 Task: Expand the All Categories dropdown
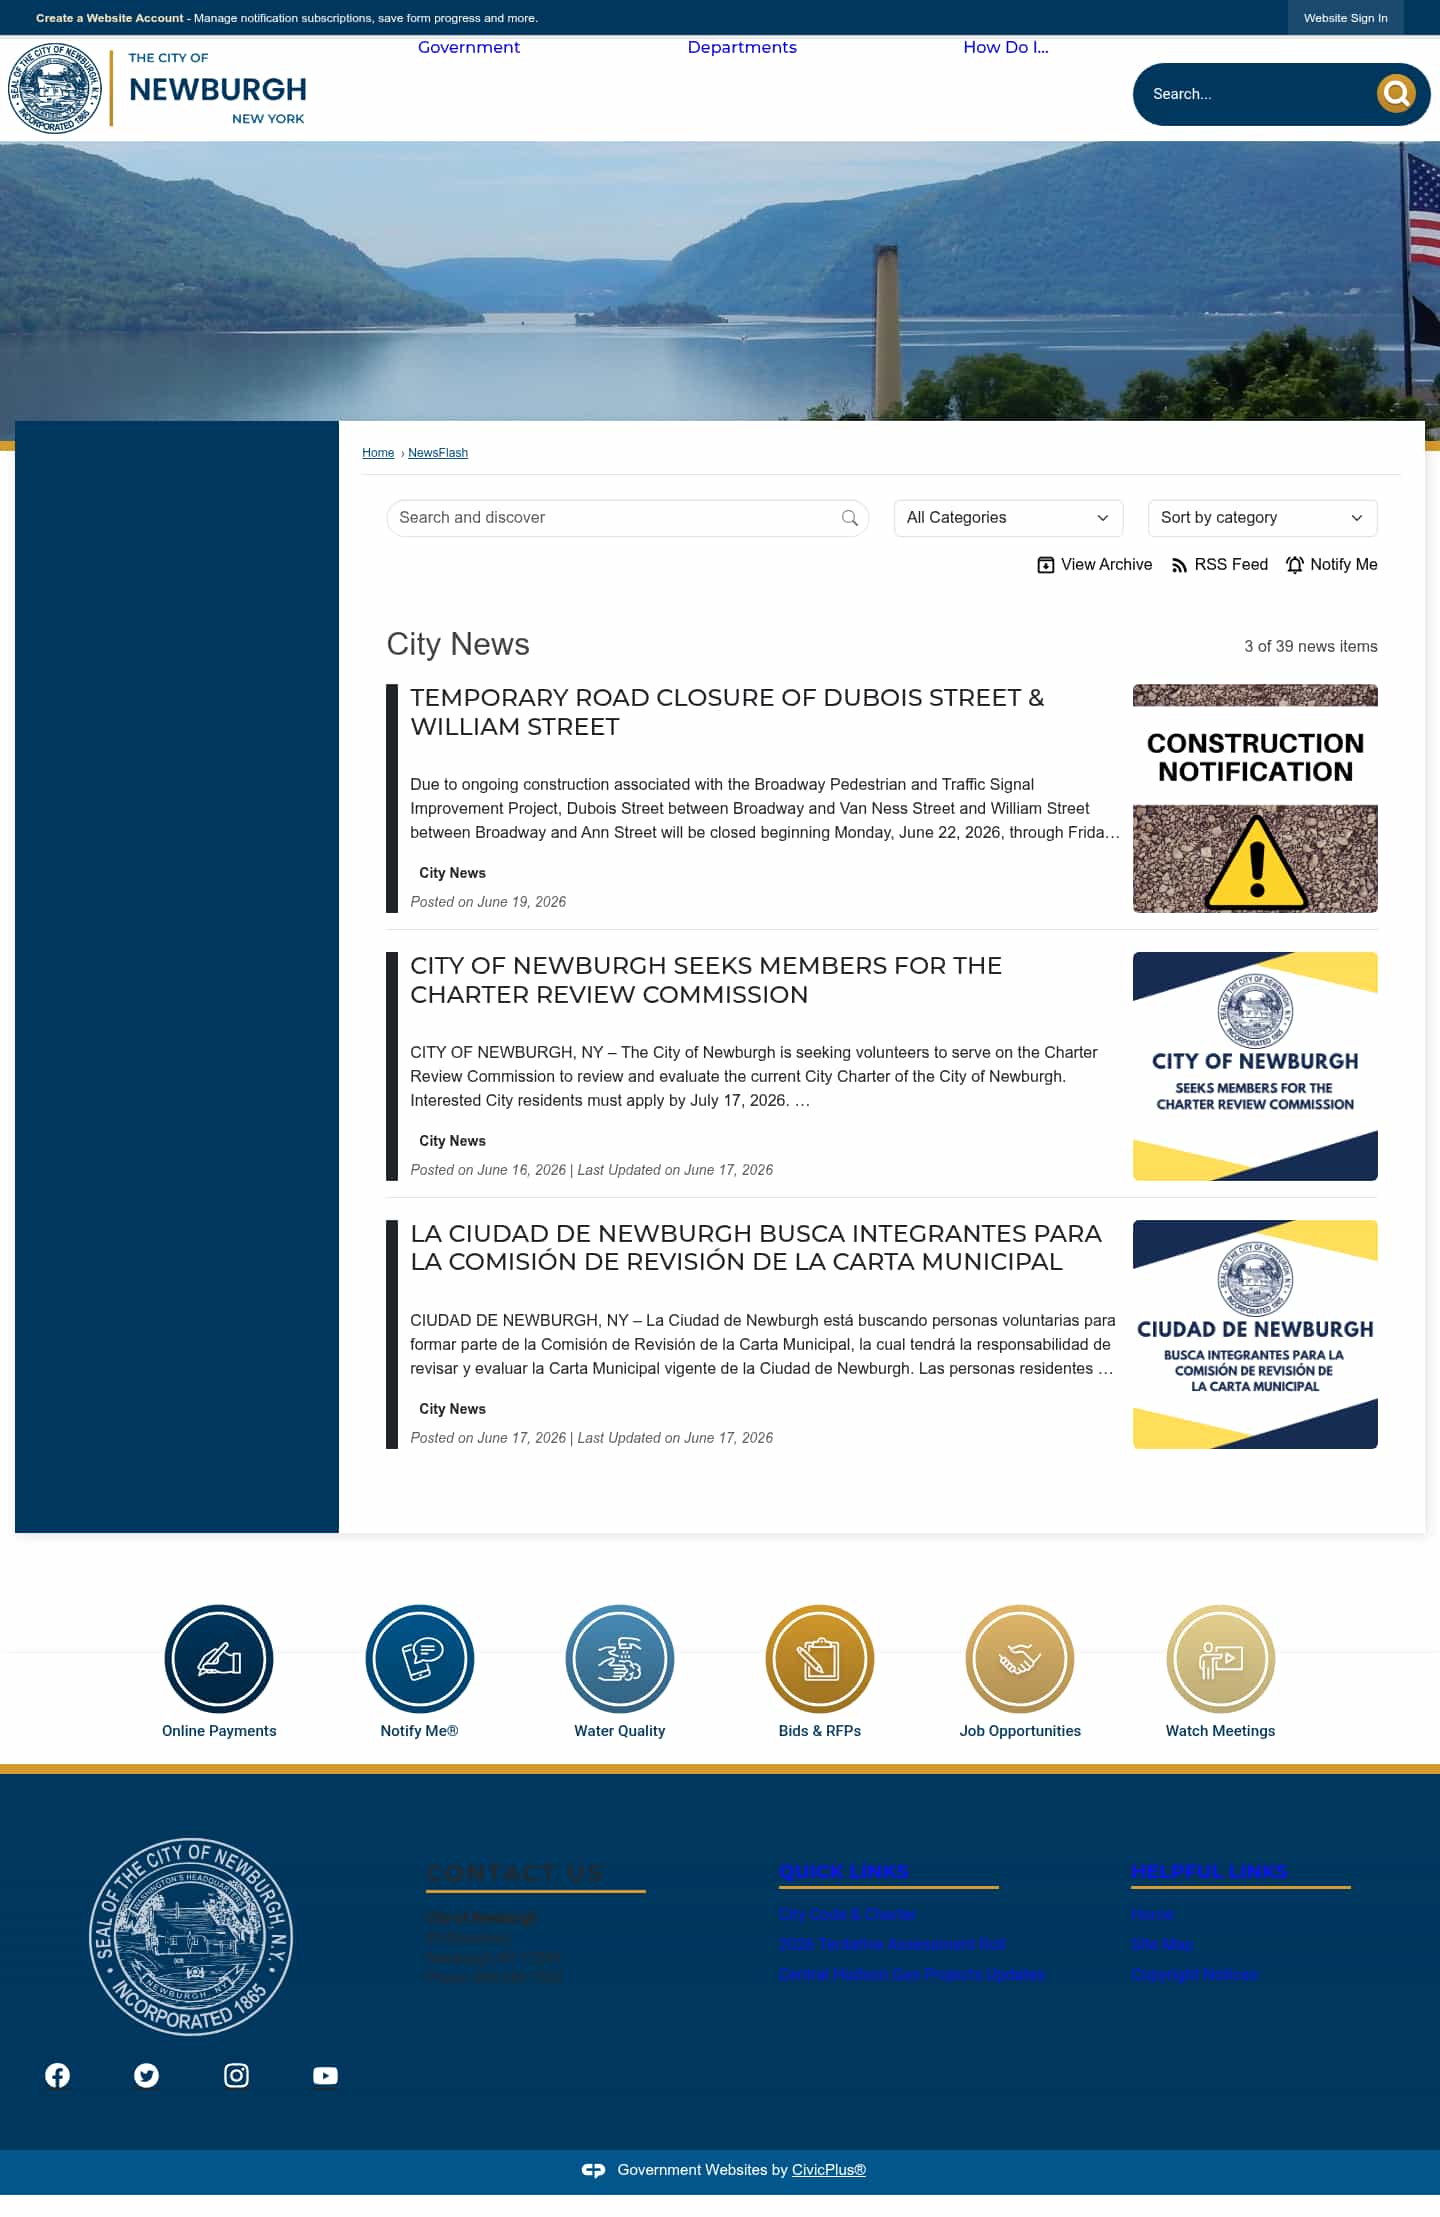coord(1008,518)
